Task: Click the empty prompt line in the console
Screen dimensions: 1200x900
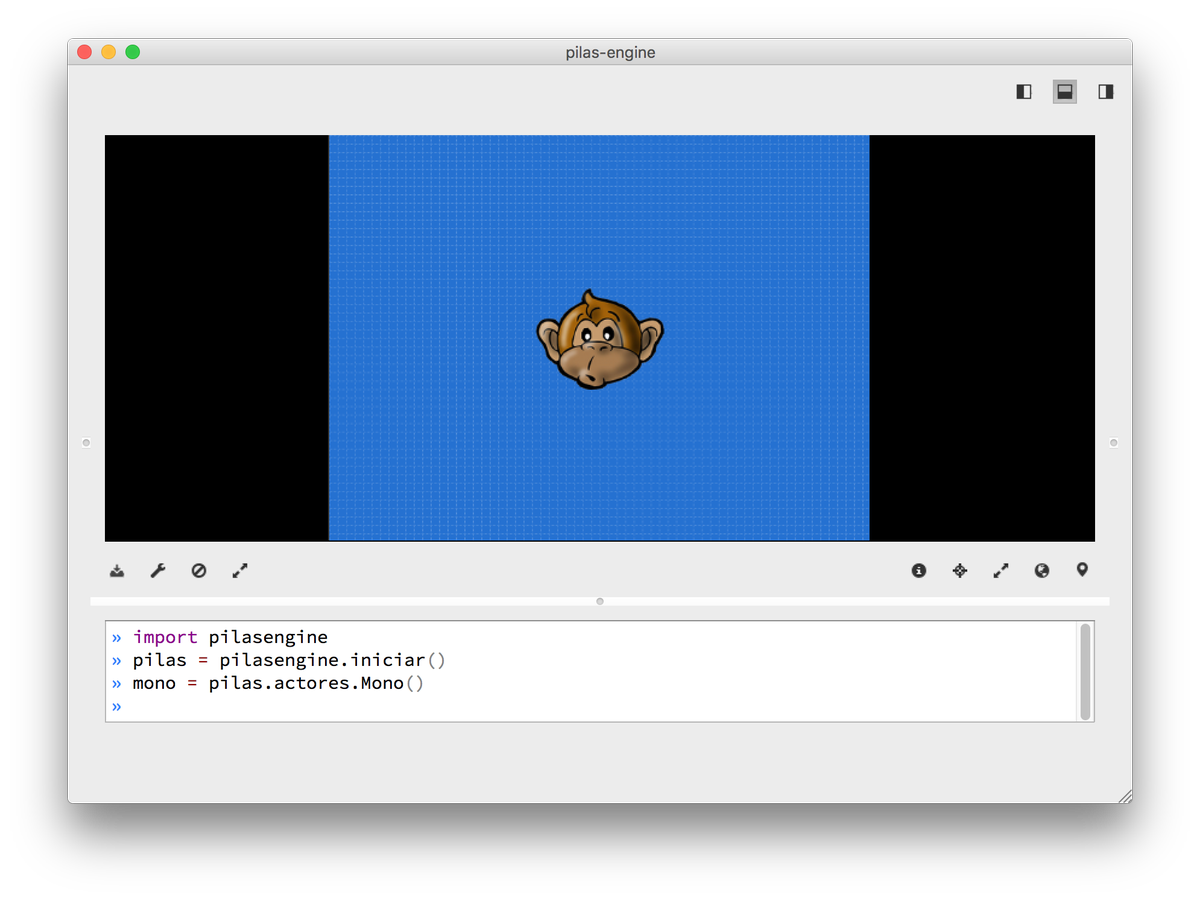Action: pos(590,707)
